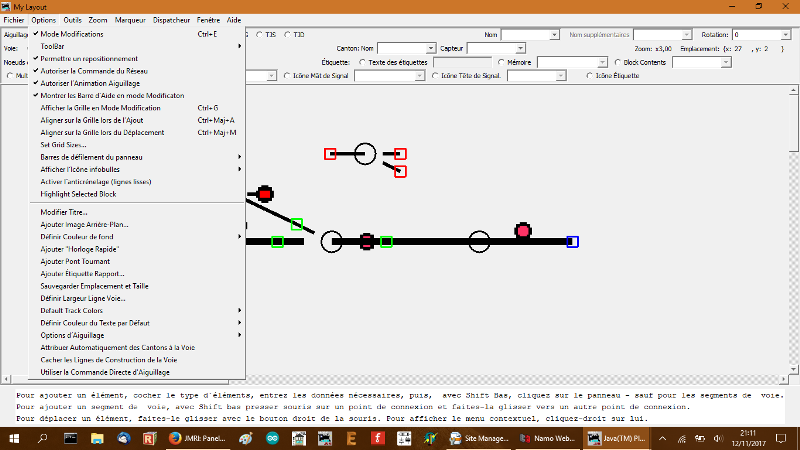Viewport: 800px width, 450px height.
Task: Select the turntable circle on upper track
Action: [x=365, y=154]
